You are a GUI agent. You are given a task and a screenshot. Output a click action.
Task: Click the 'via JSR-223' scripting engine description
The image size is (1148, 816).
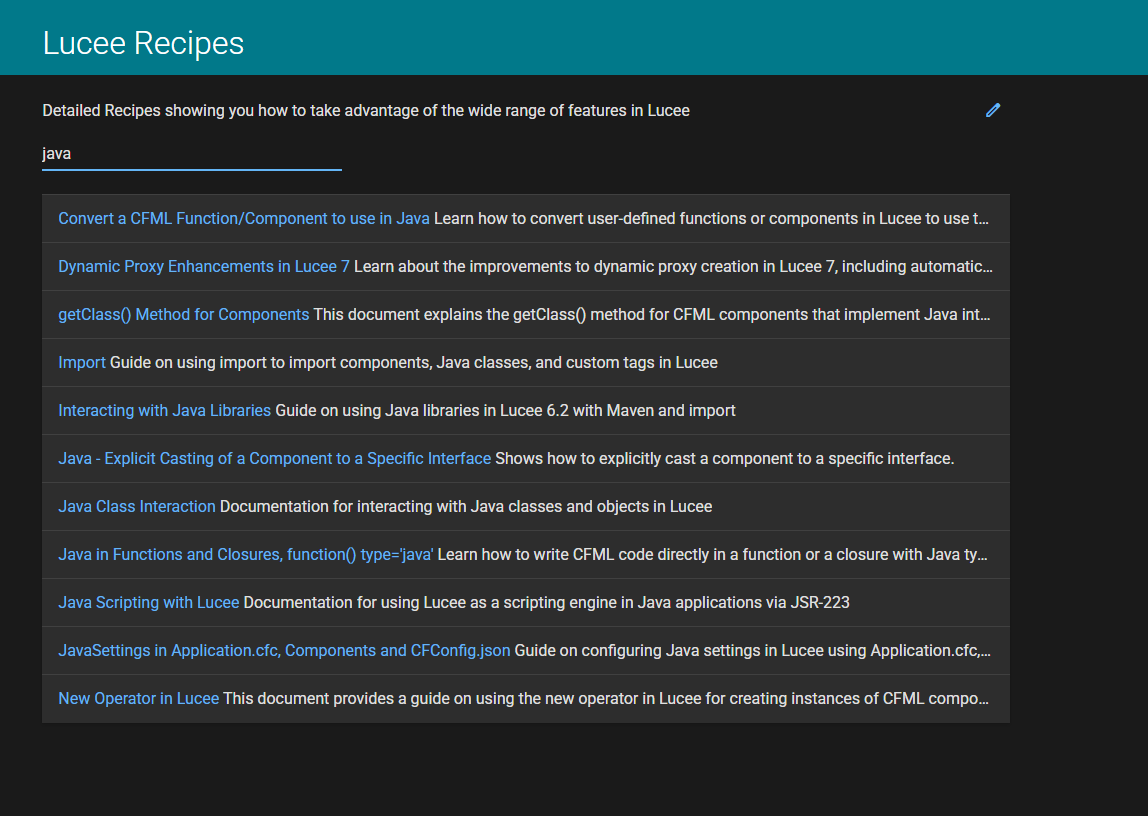pyautogui.click(x=546, y=602)
